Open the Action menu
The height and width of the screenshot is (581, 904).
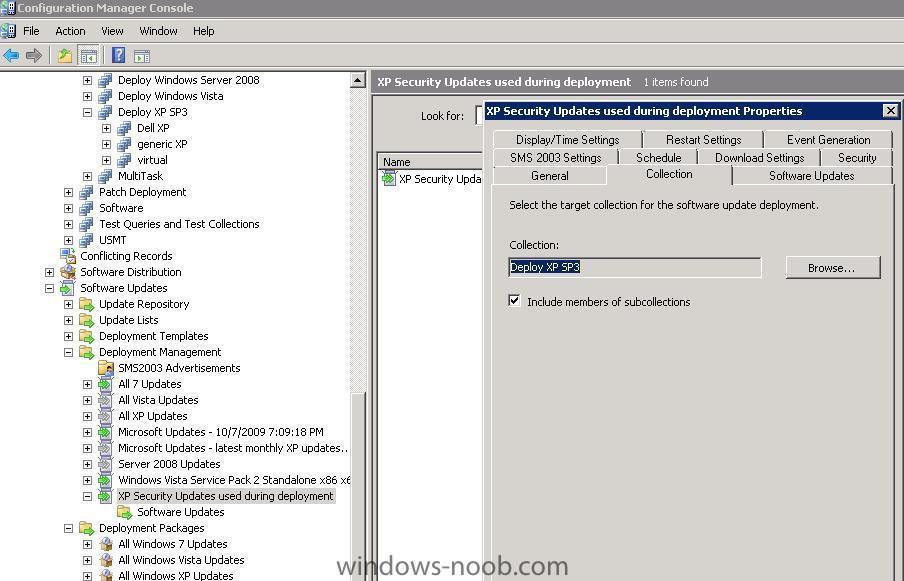tap(70, 31)
